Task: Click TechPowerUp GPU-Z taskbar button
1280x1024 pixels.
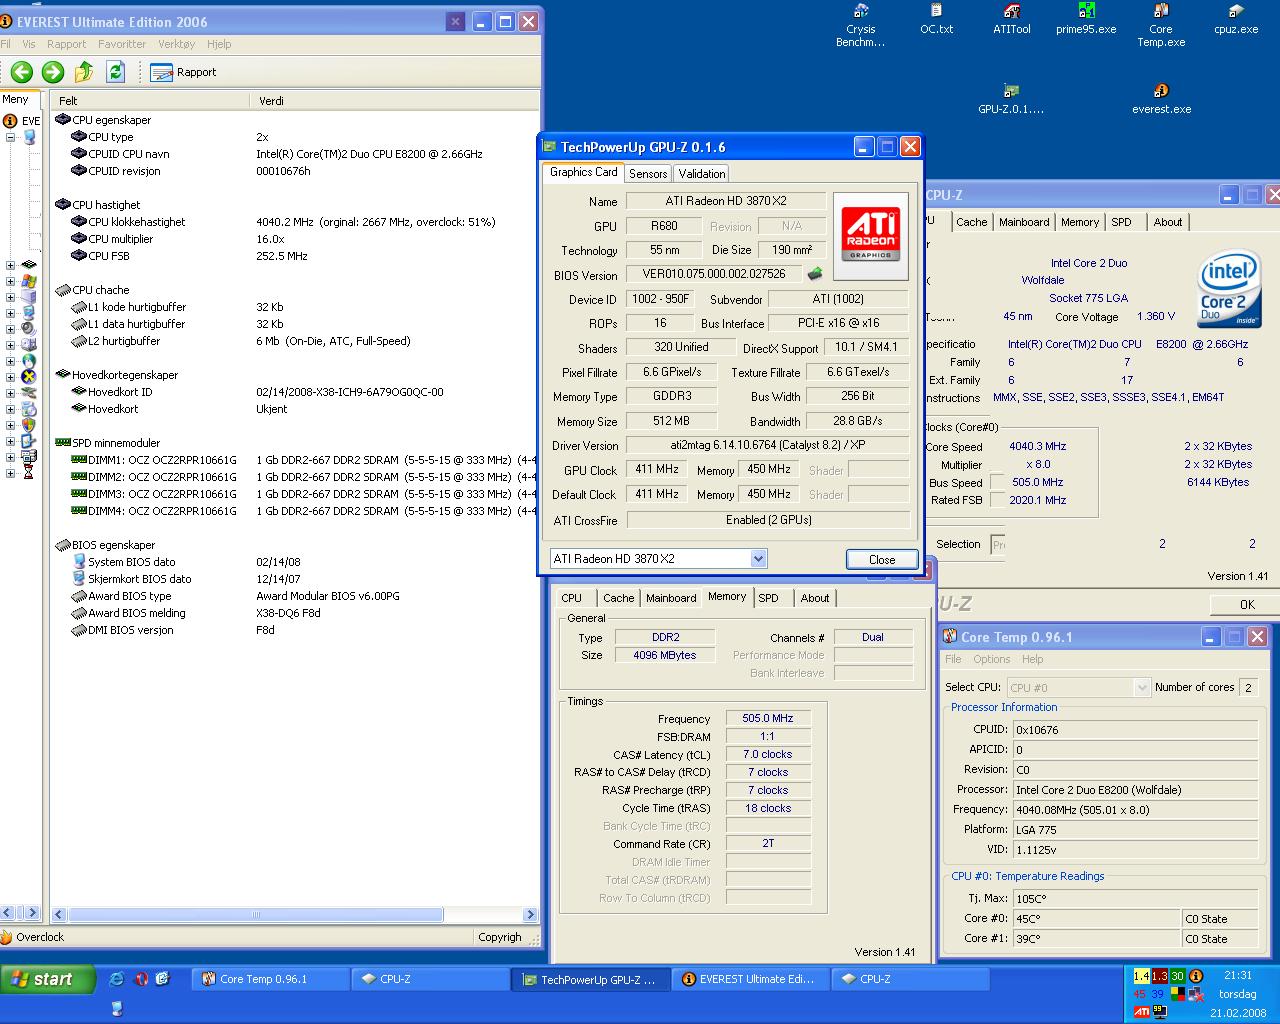Action: point(591,979)
